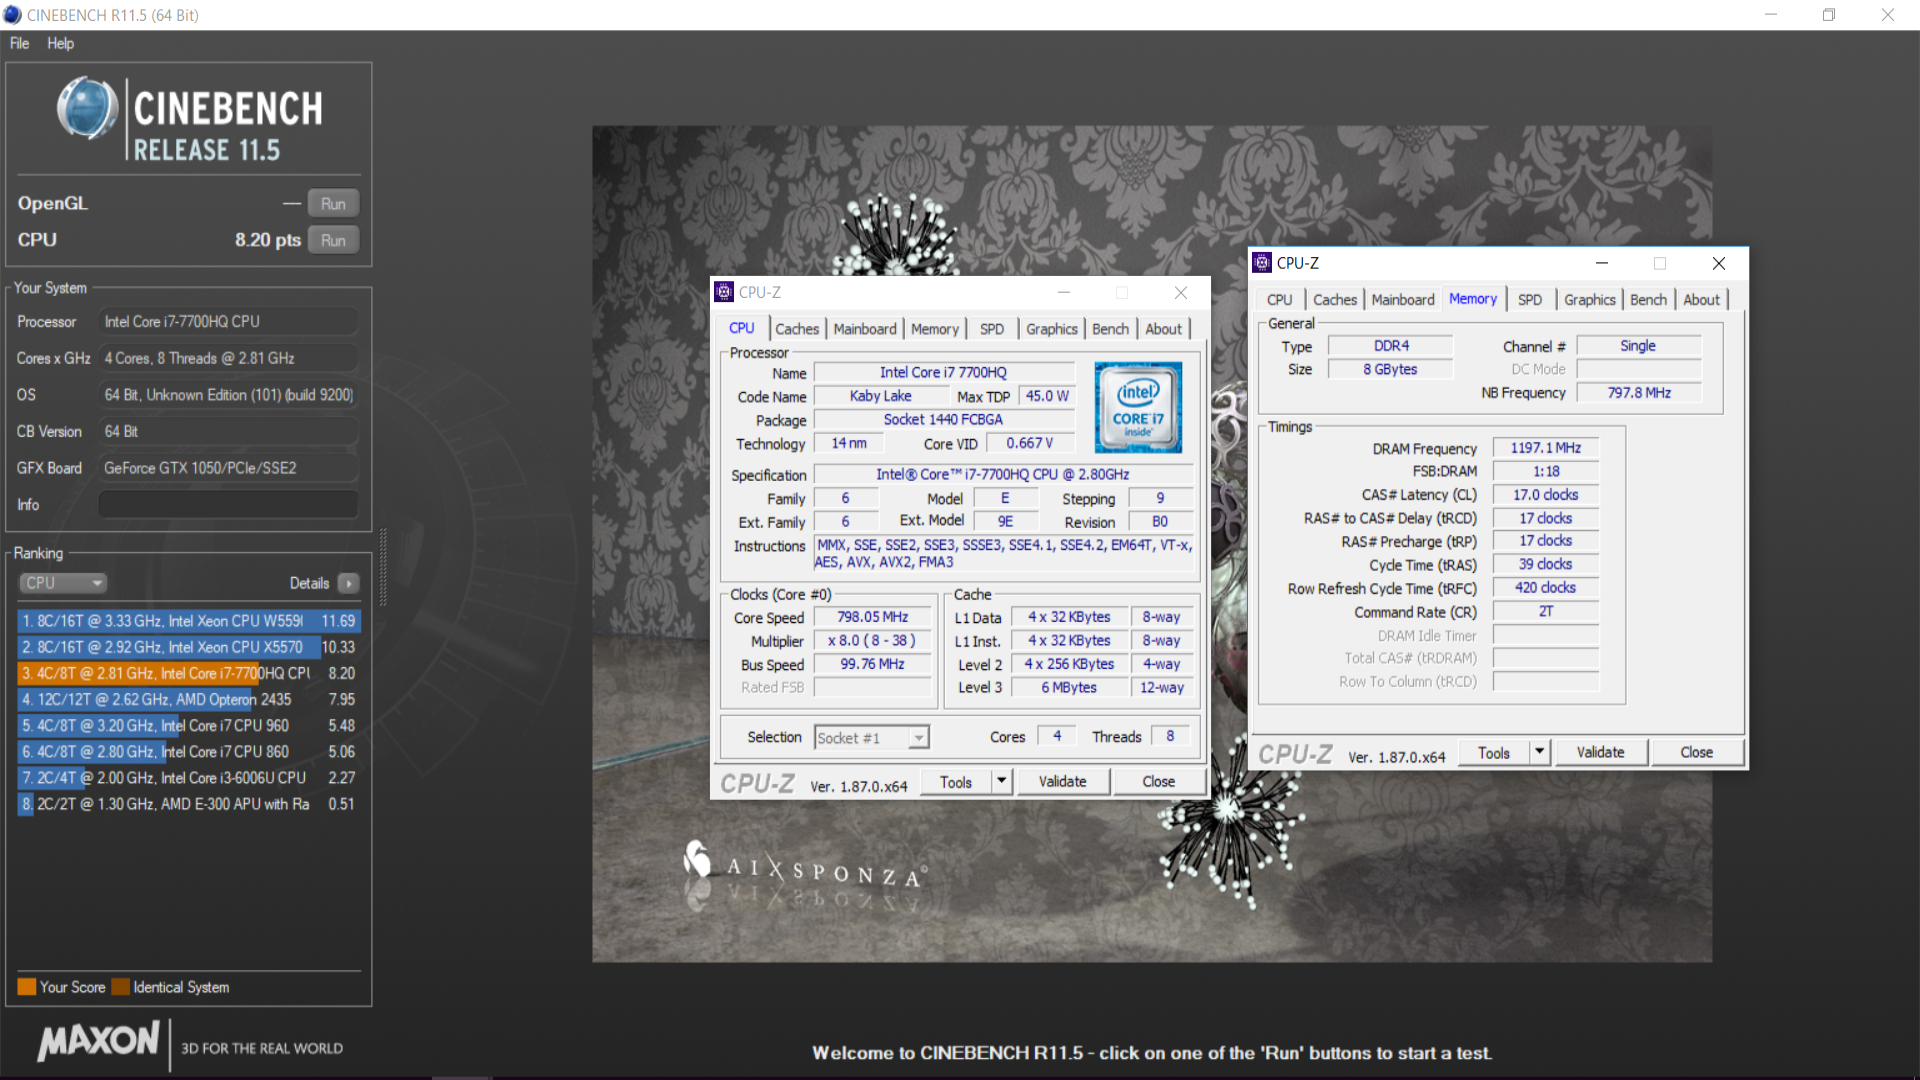Click Validate in left CPU-Z window
Image resolution: width=1920 pixels, height=1080 pixels.
click(x=1062, y=782)
